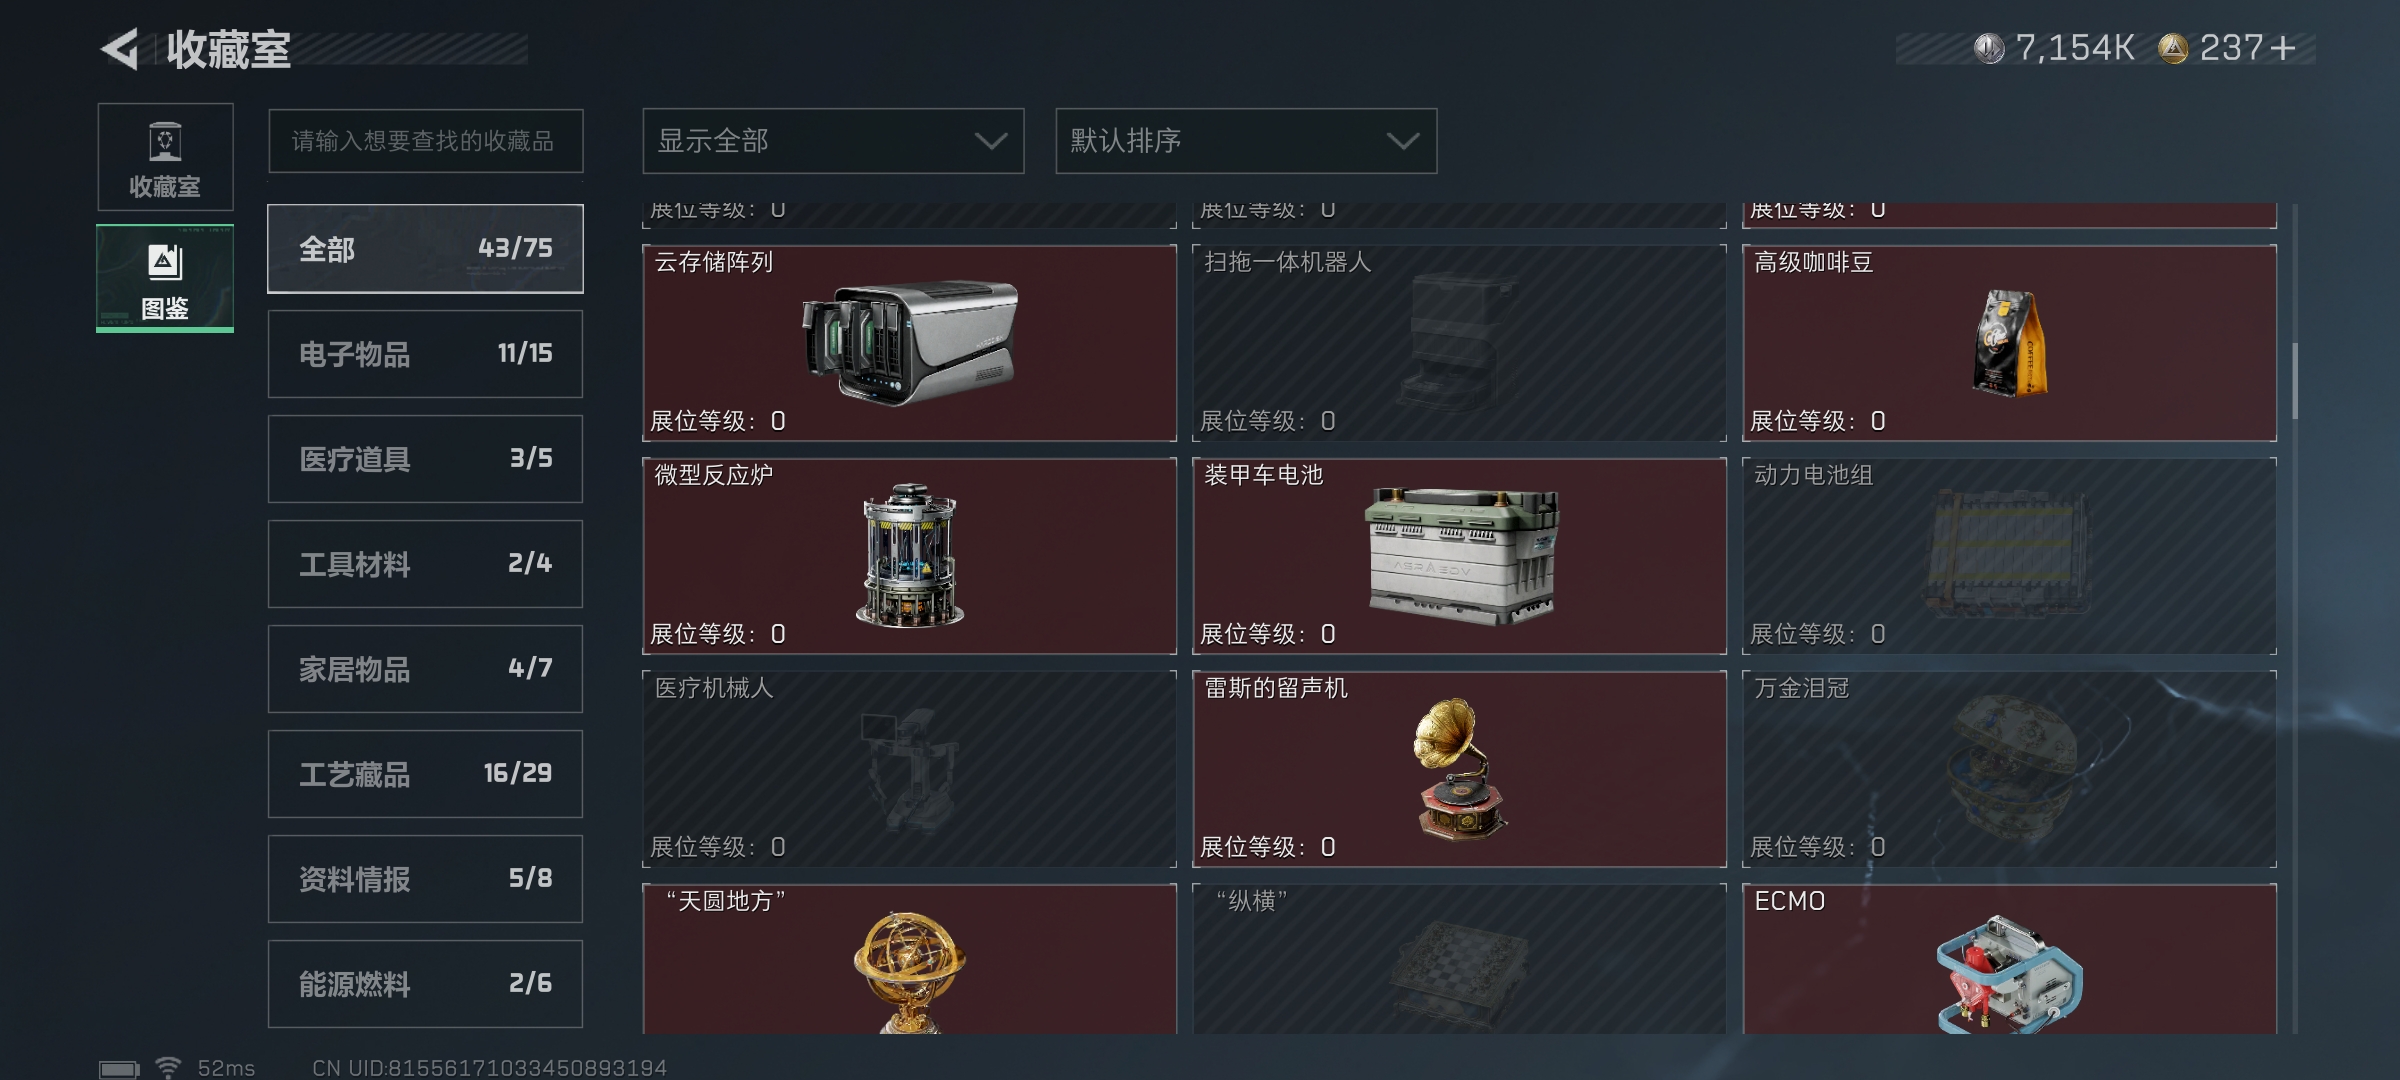The image size is (2400, 1080).
Task: Select the 高级咖啡豆 coffee bag card
Action: pos(2009,342)
